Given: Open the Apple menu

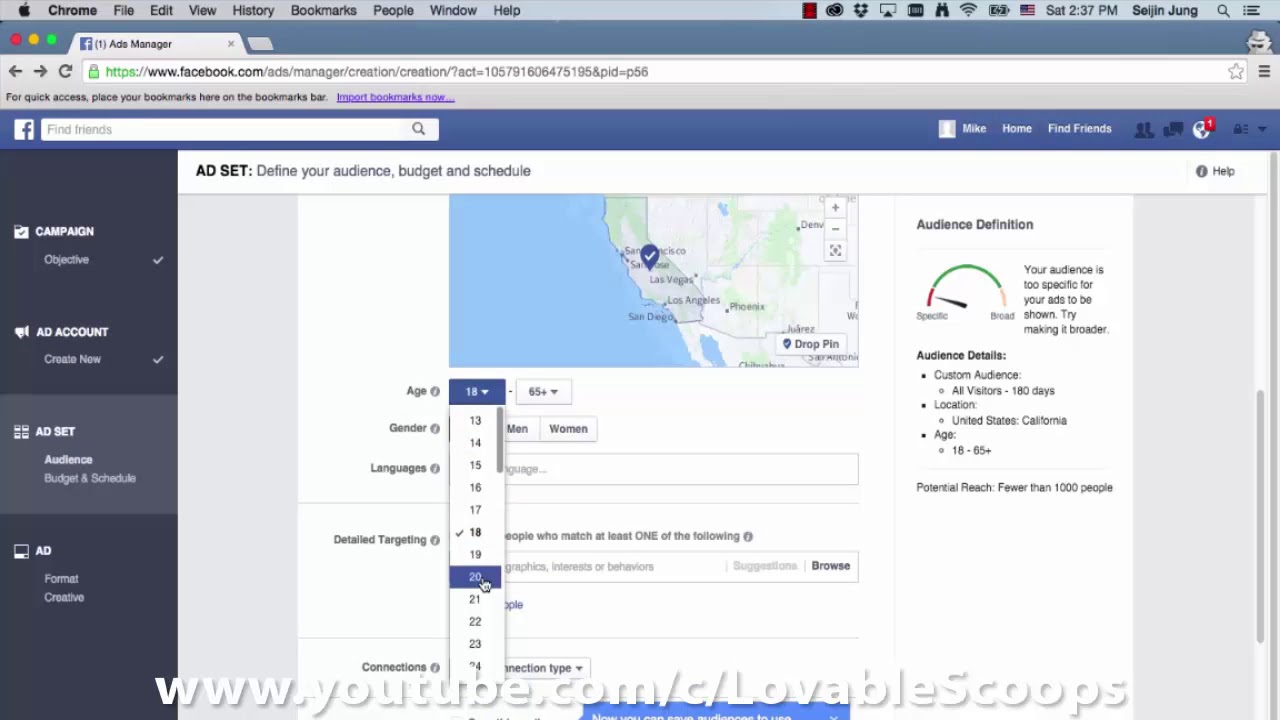Looking at the screenshot, I should (x=24, y=10).
